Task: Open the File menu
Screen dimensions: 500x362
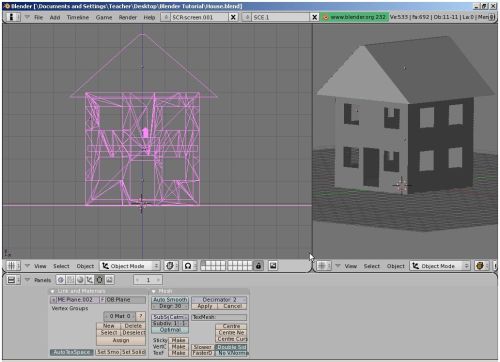Action: point(39,17)
